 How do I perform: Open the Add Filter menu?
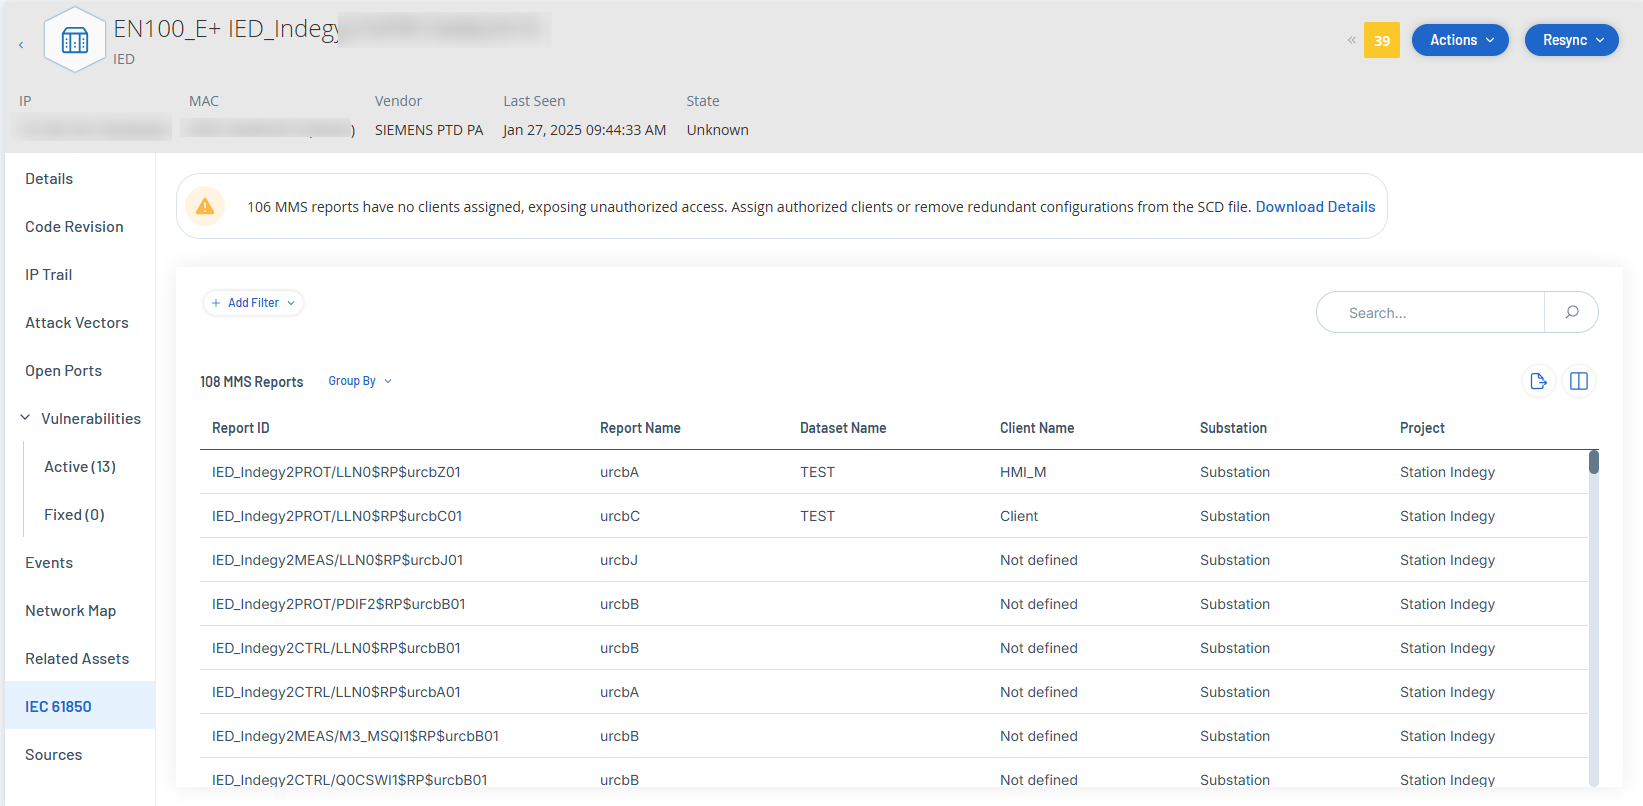pos(253,303)
